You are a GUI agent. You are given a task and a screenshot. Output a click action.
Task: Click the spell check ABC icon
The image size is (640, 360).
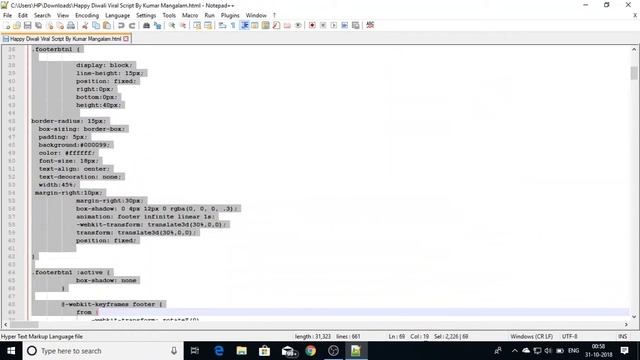click(370, 25)
